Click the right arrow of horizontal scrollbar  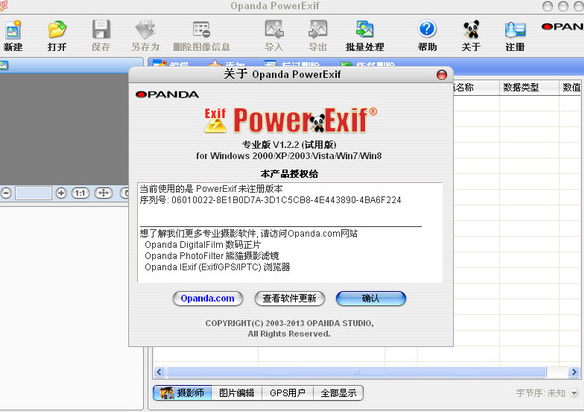tap(574, 372)
